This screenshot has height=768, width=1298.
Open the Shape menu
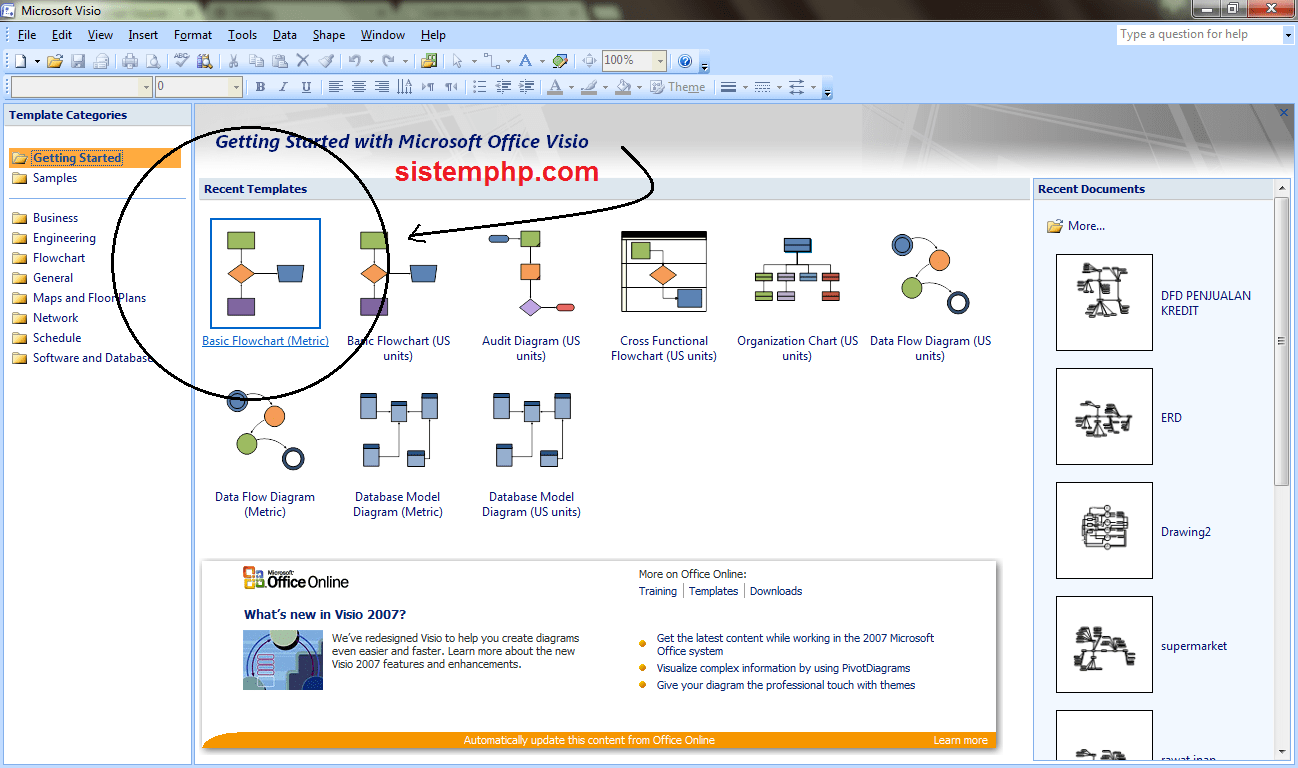pyautogui.click(x=329, y=34)
